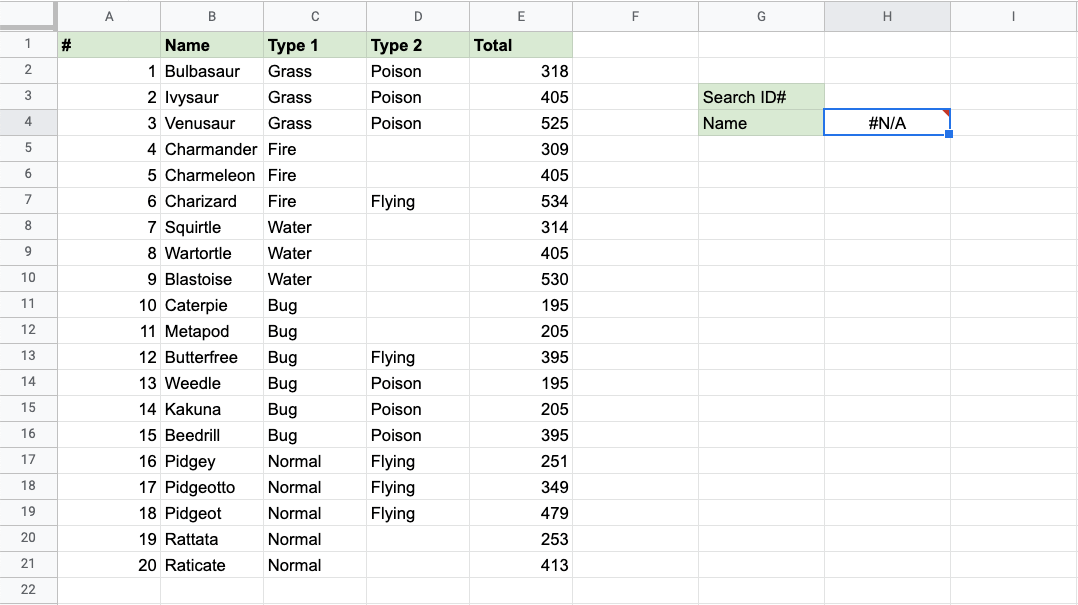Click the Name header cell in column B
This screenshot has width=1078, height=605.
point(211,45)
